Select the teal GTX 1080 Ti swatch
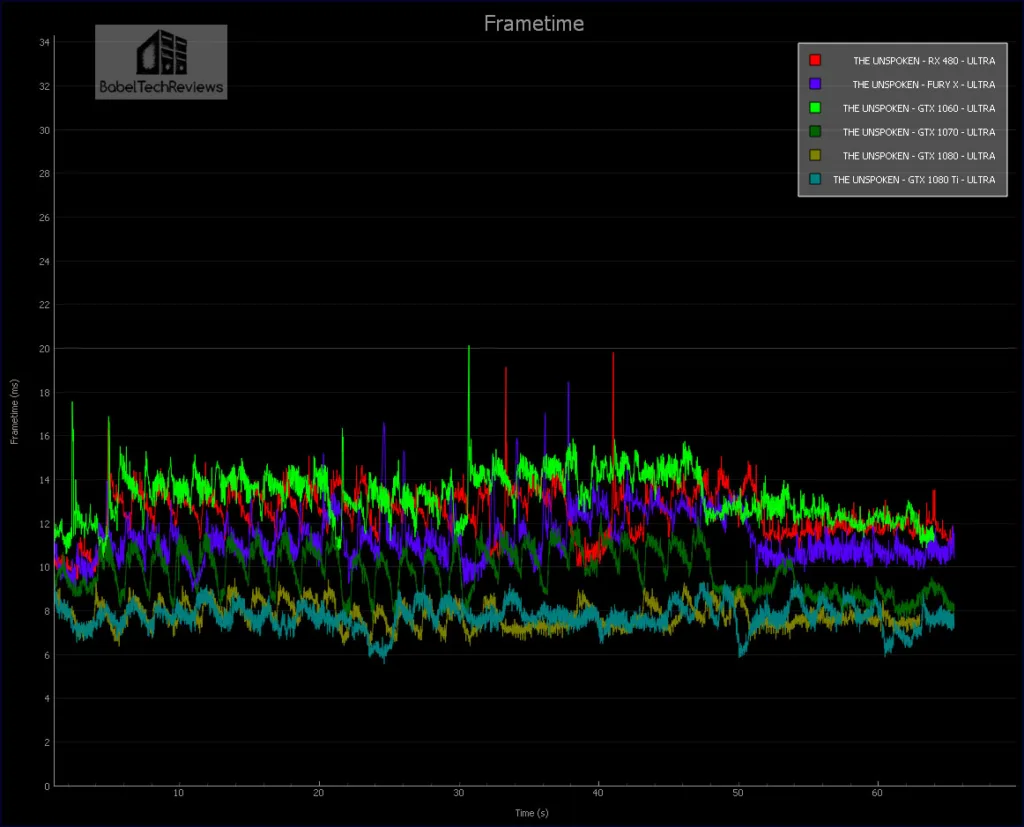Viewport: 1024px width, 827px height. pyautogui.click(x=815, y=180)
